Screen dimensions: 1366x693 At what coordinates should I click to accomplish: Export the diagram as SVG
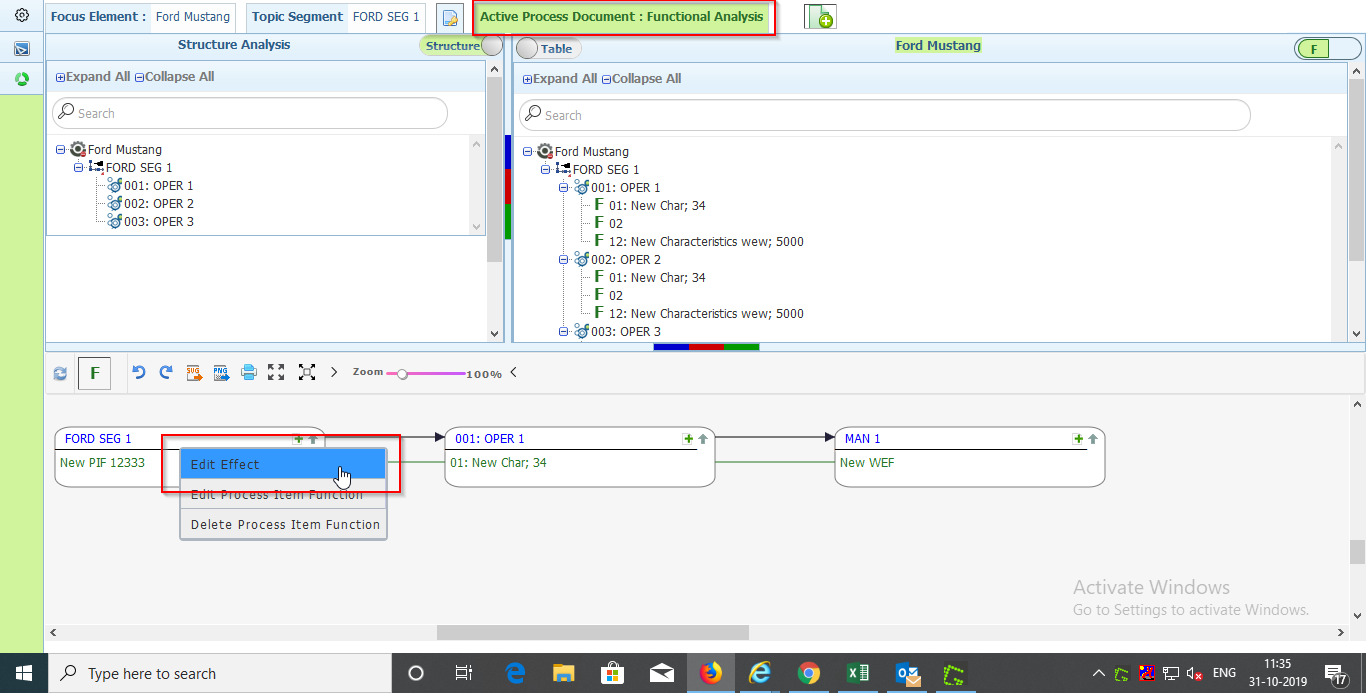(x=194, y=372)
